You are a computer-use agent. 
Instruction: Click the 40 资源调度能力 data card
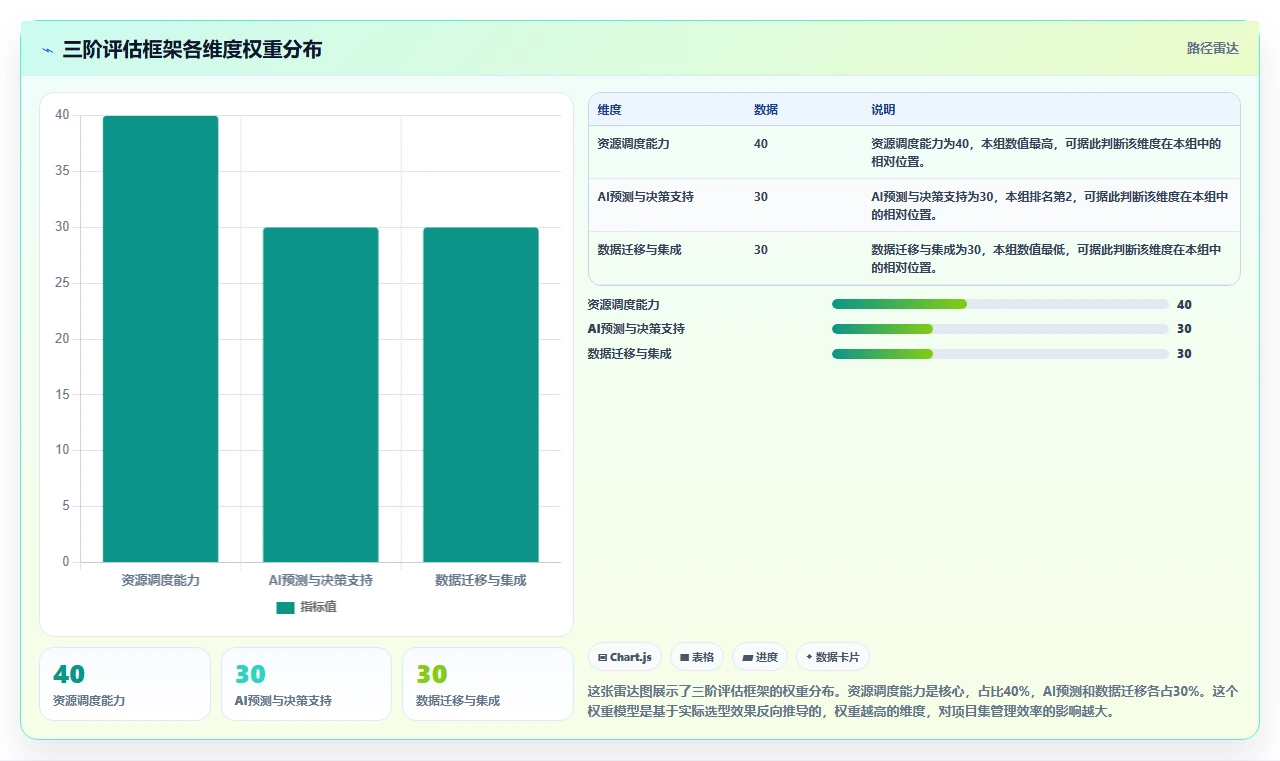tap(125, 684)
